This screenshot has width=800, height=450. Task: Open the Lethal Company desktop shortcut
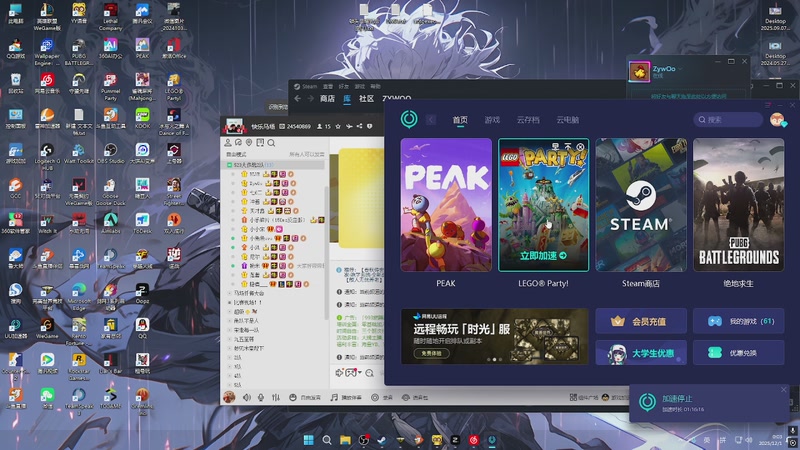pos(110,16)
